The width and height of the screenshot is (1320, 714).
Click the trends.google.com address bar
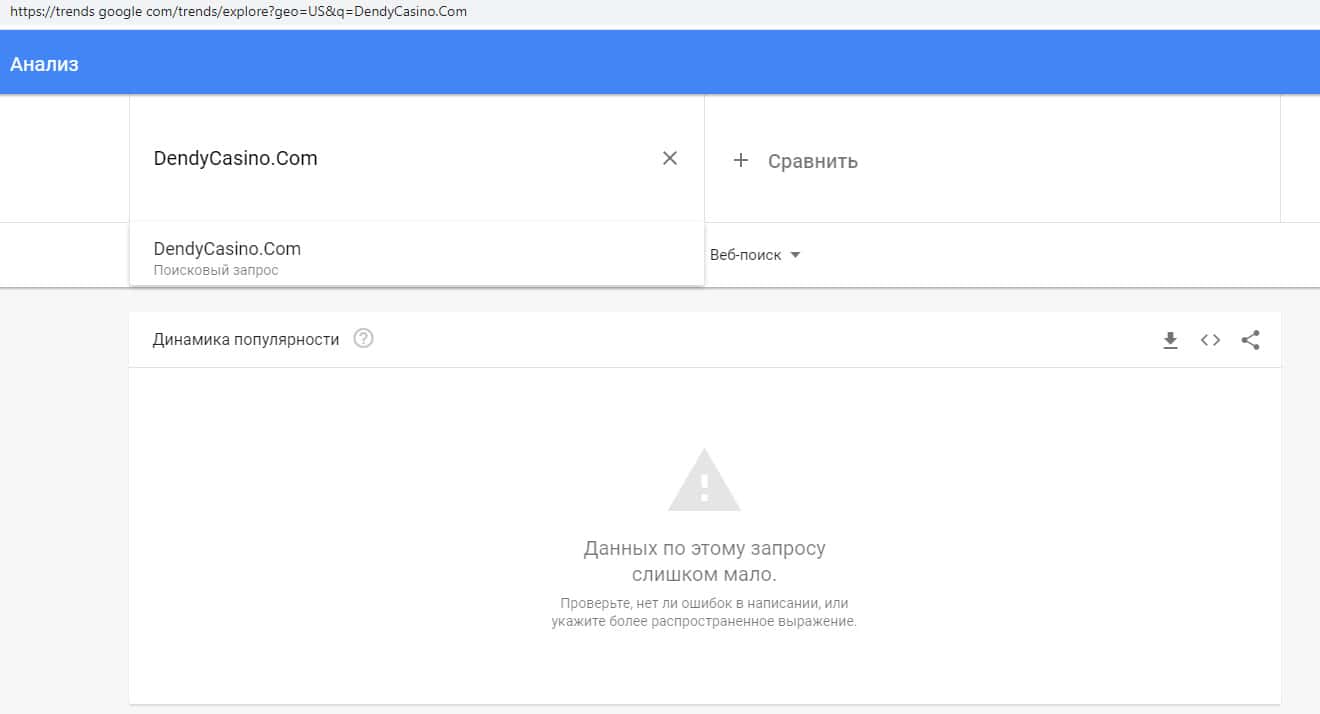point(238,12)
